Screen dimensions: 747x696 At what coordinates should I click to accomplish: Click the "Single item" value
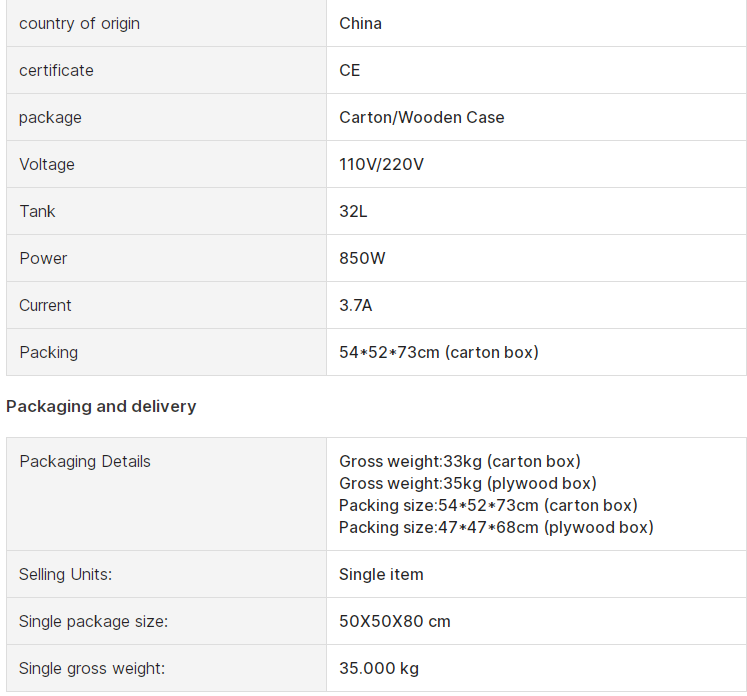click(381, 574)
